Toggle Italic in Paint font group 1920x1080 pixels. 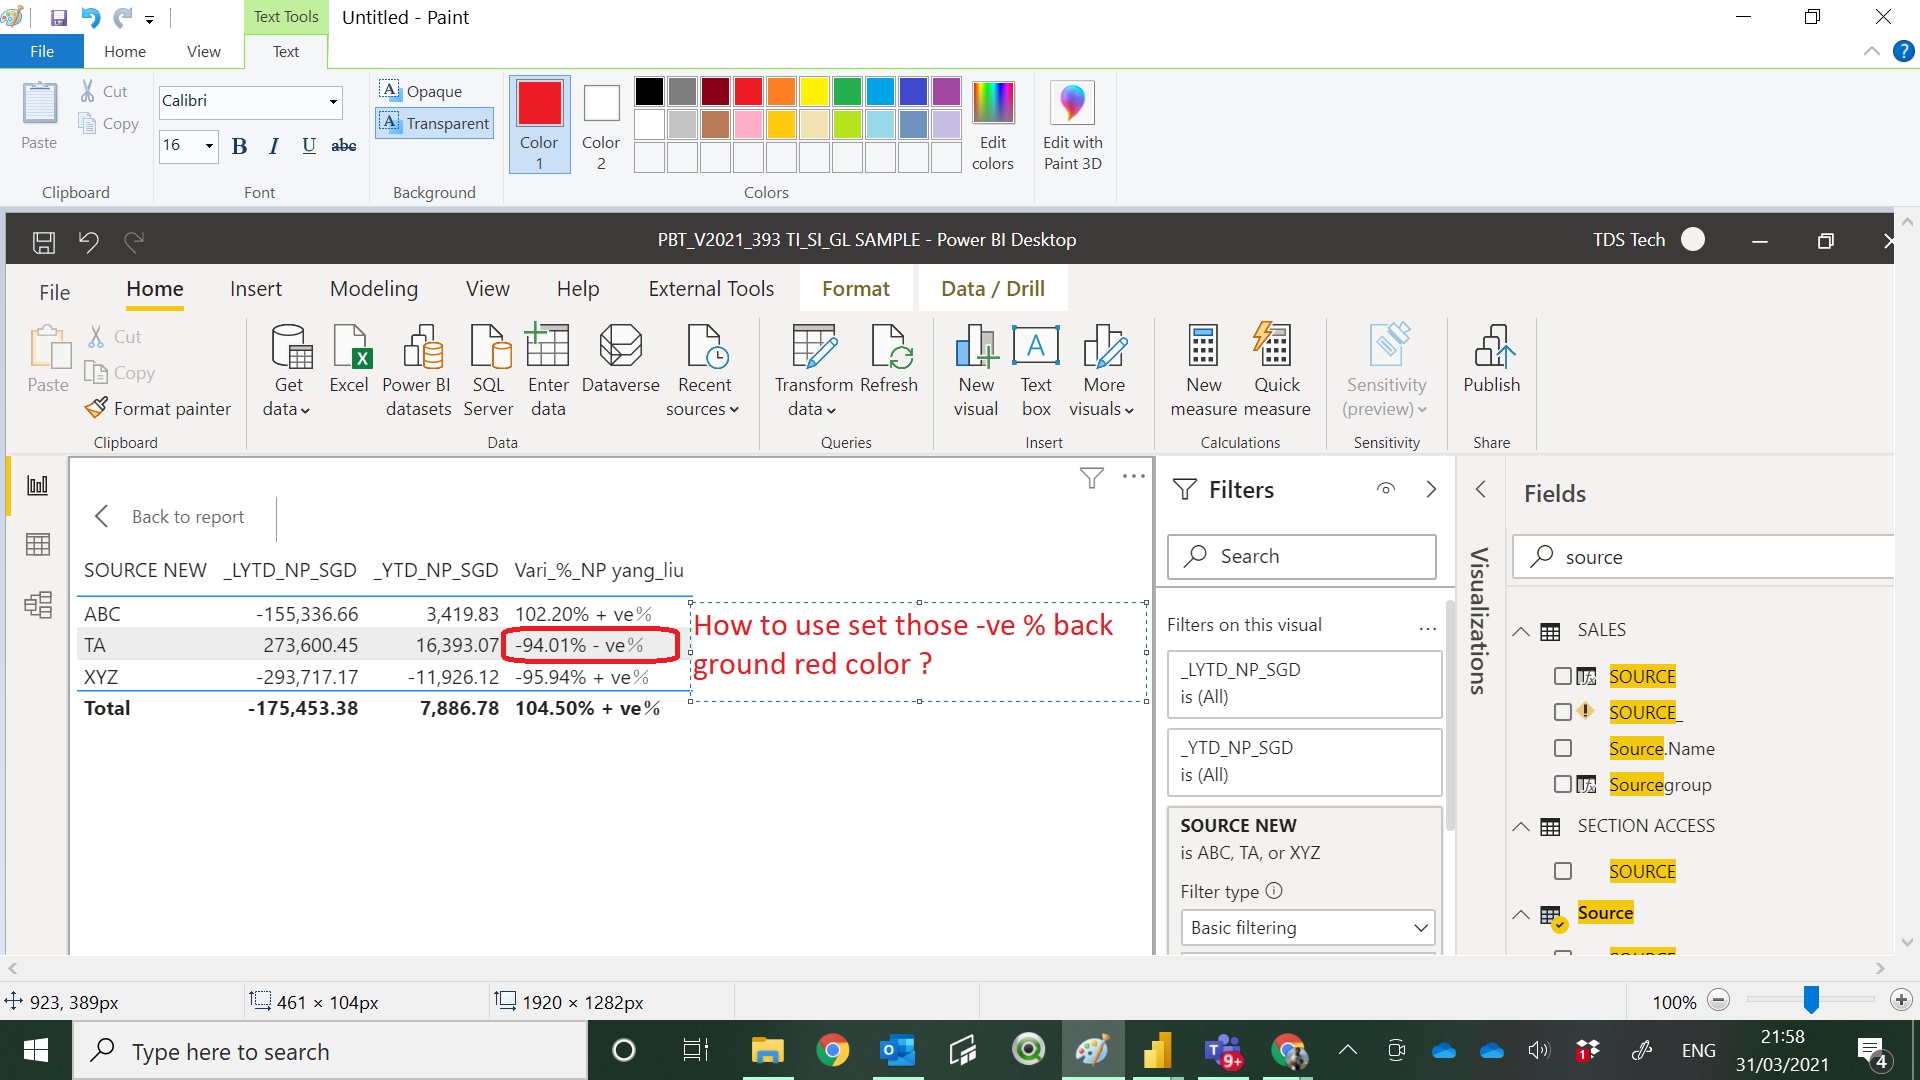tap(274, 146)
